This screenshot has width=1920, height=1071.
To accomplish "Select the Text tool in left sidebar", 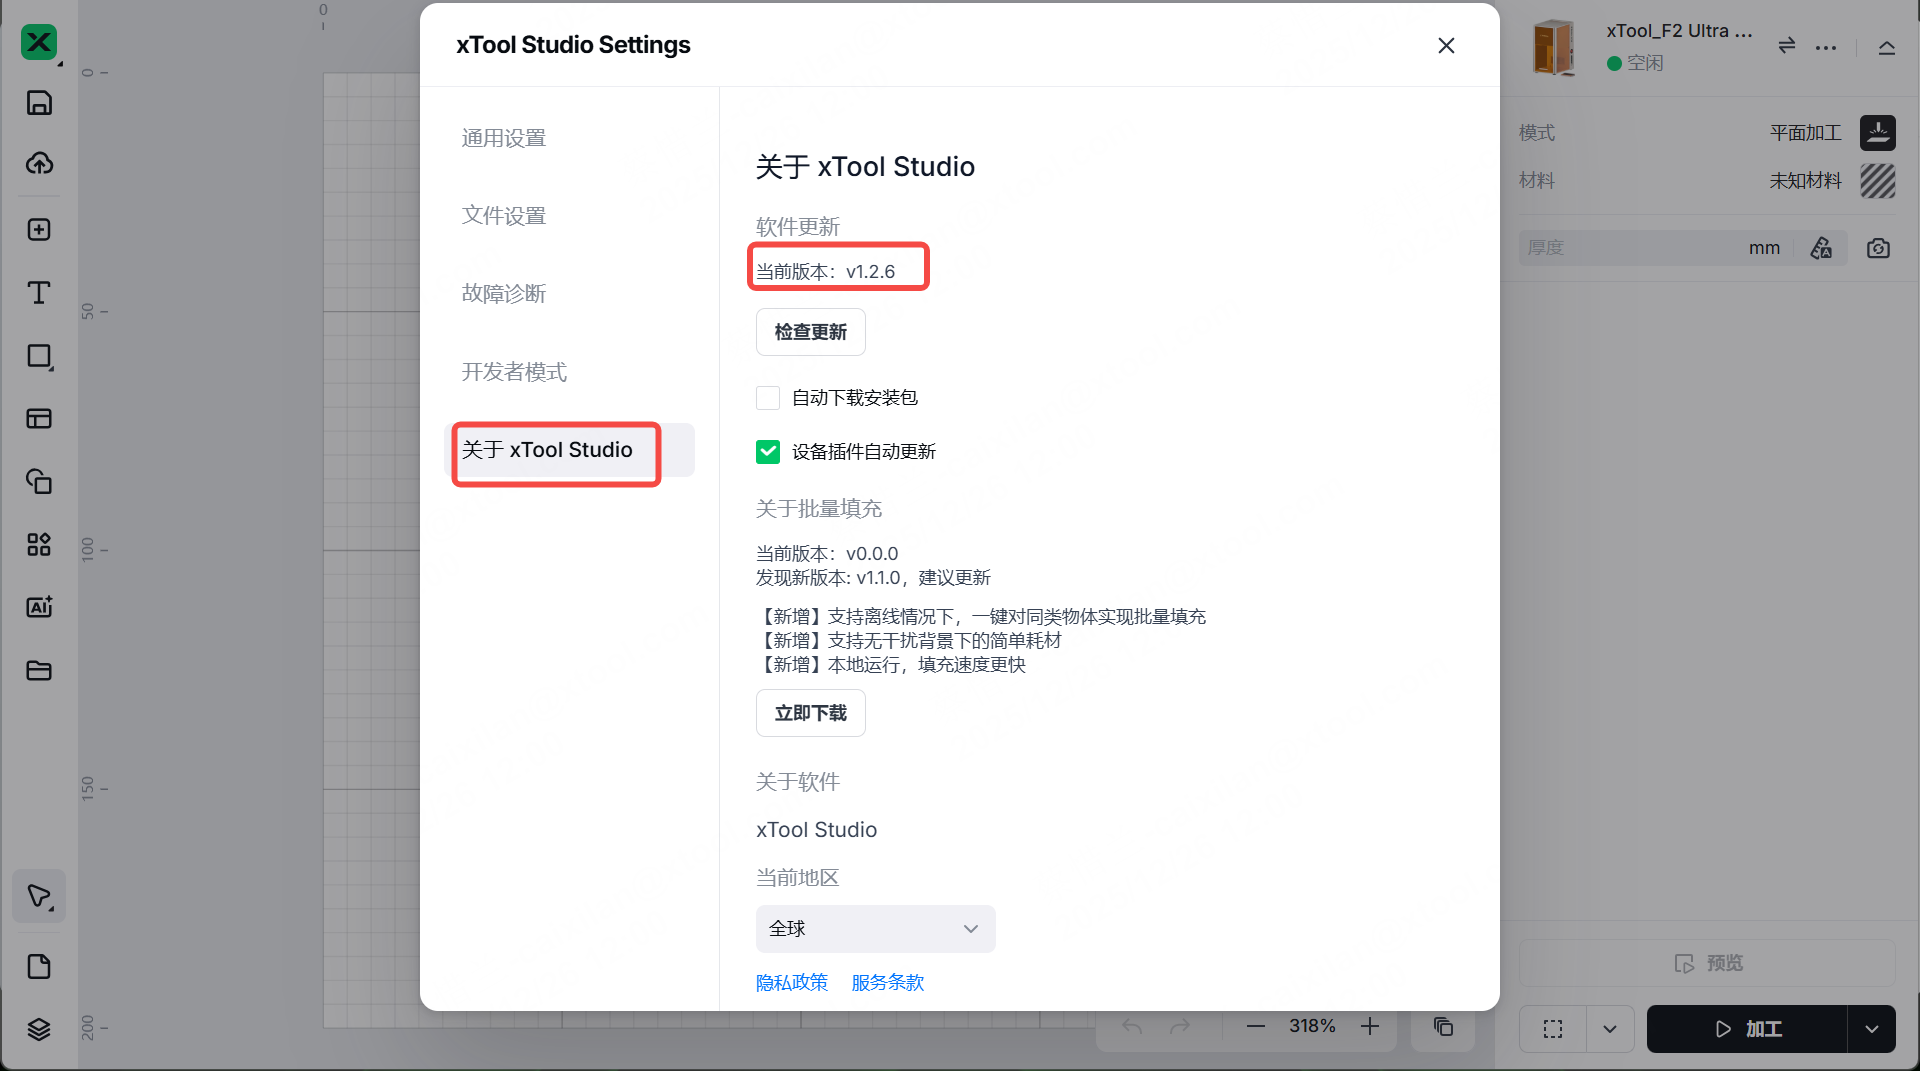I will click(39, 293).
